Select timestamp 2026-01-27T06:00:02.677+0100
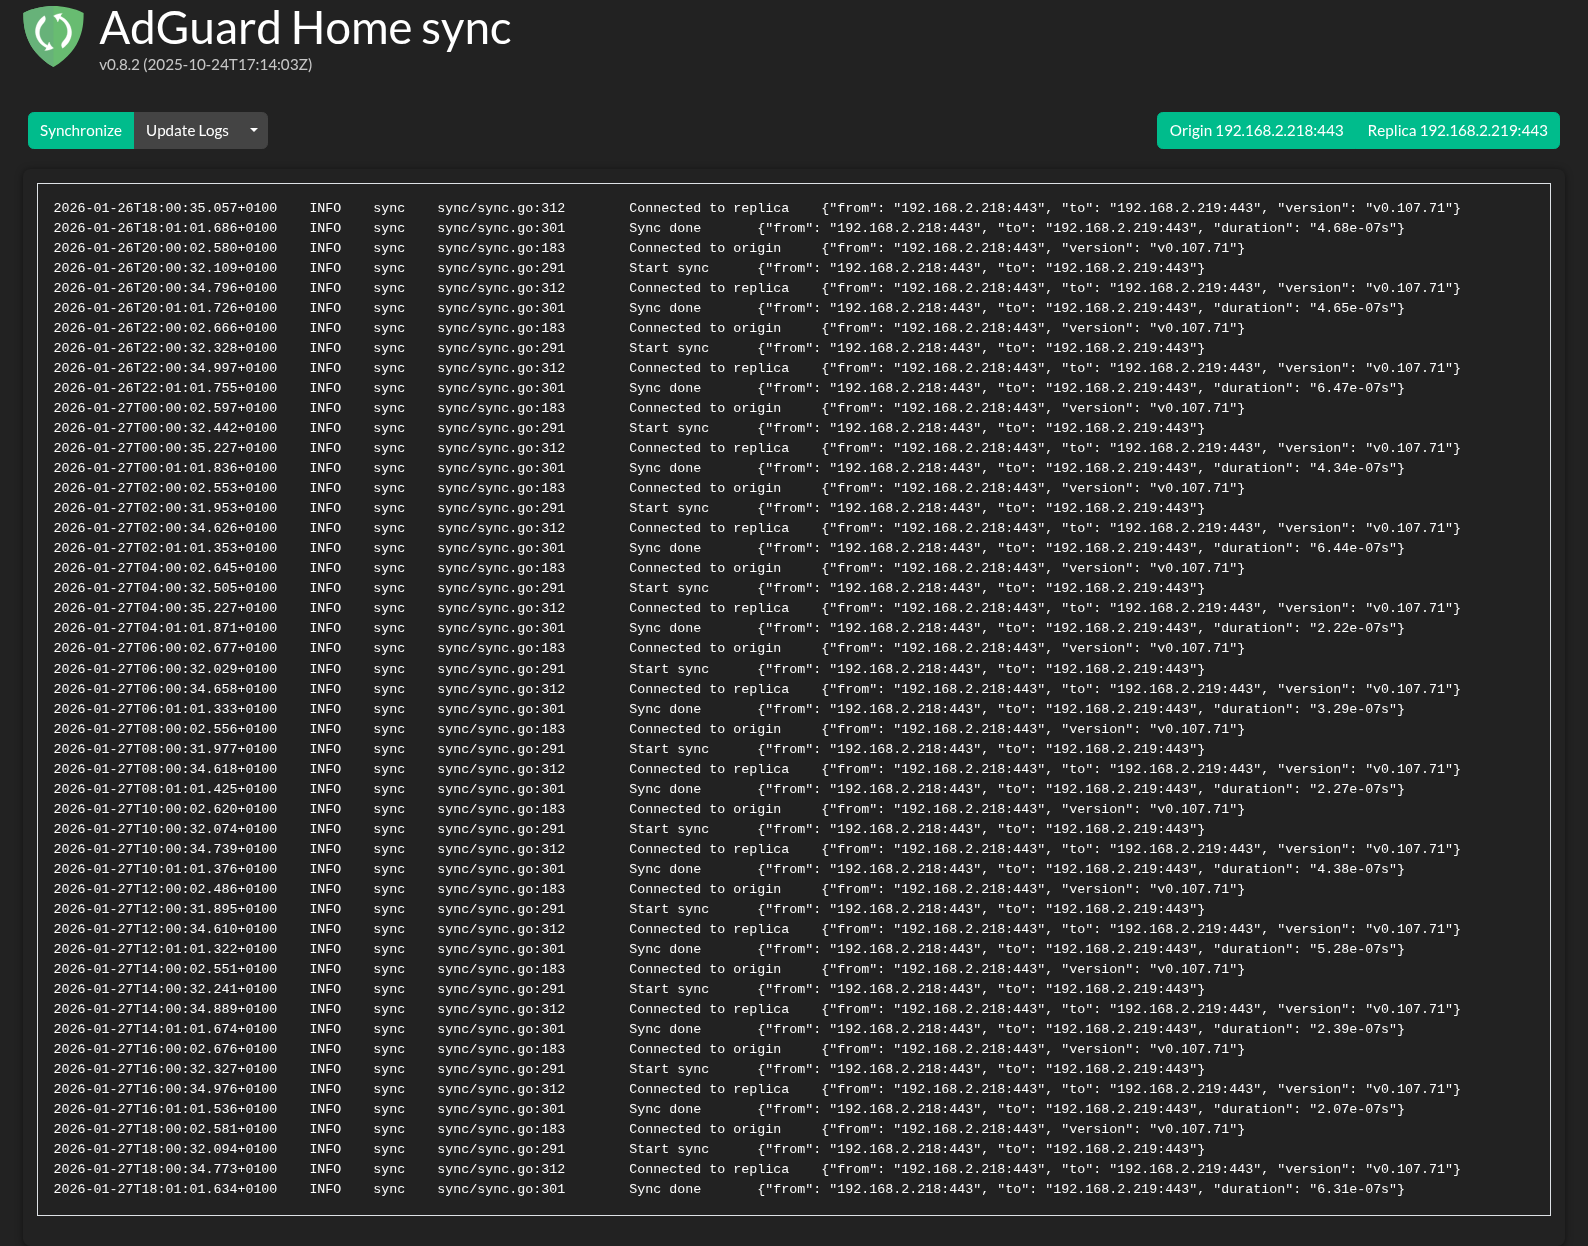Image resolution: width=1588 pixels, height=1246 pixels. (x=165, y=648)
